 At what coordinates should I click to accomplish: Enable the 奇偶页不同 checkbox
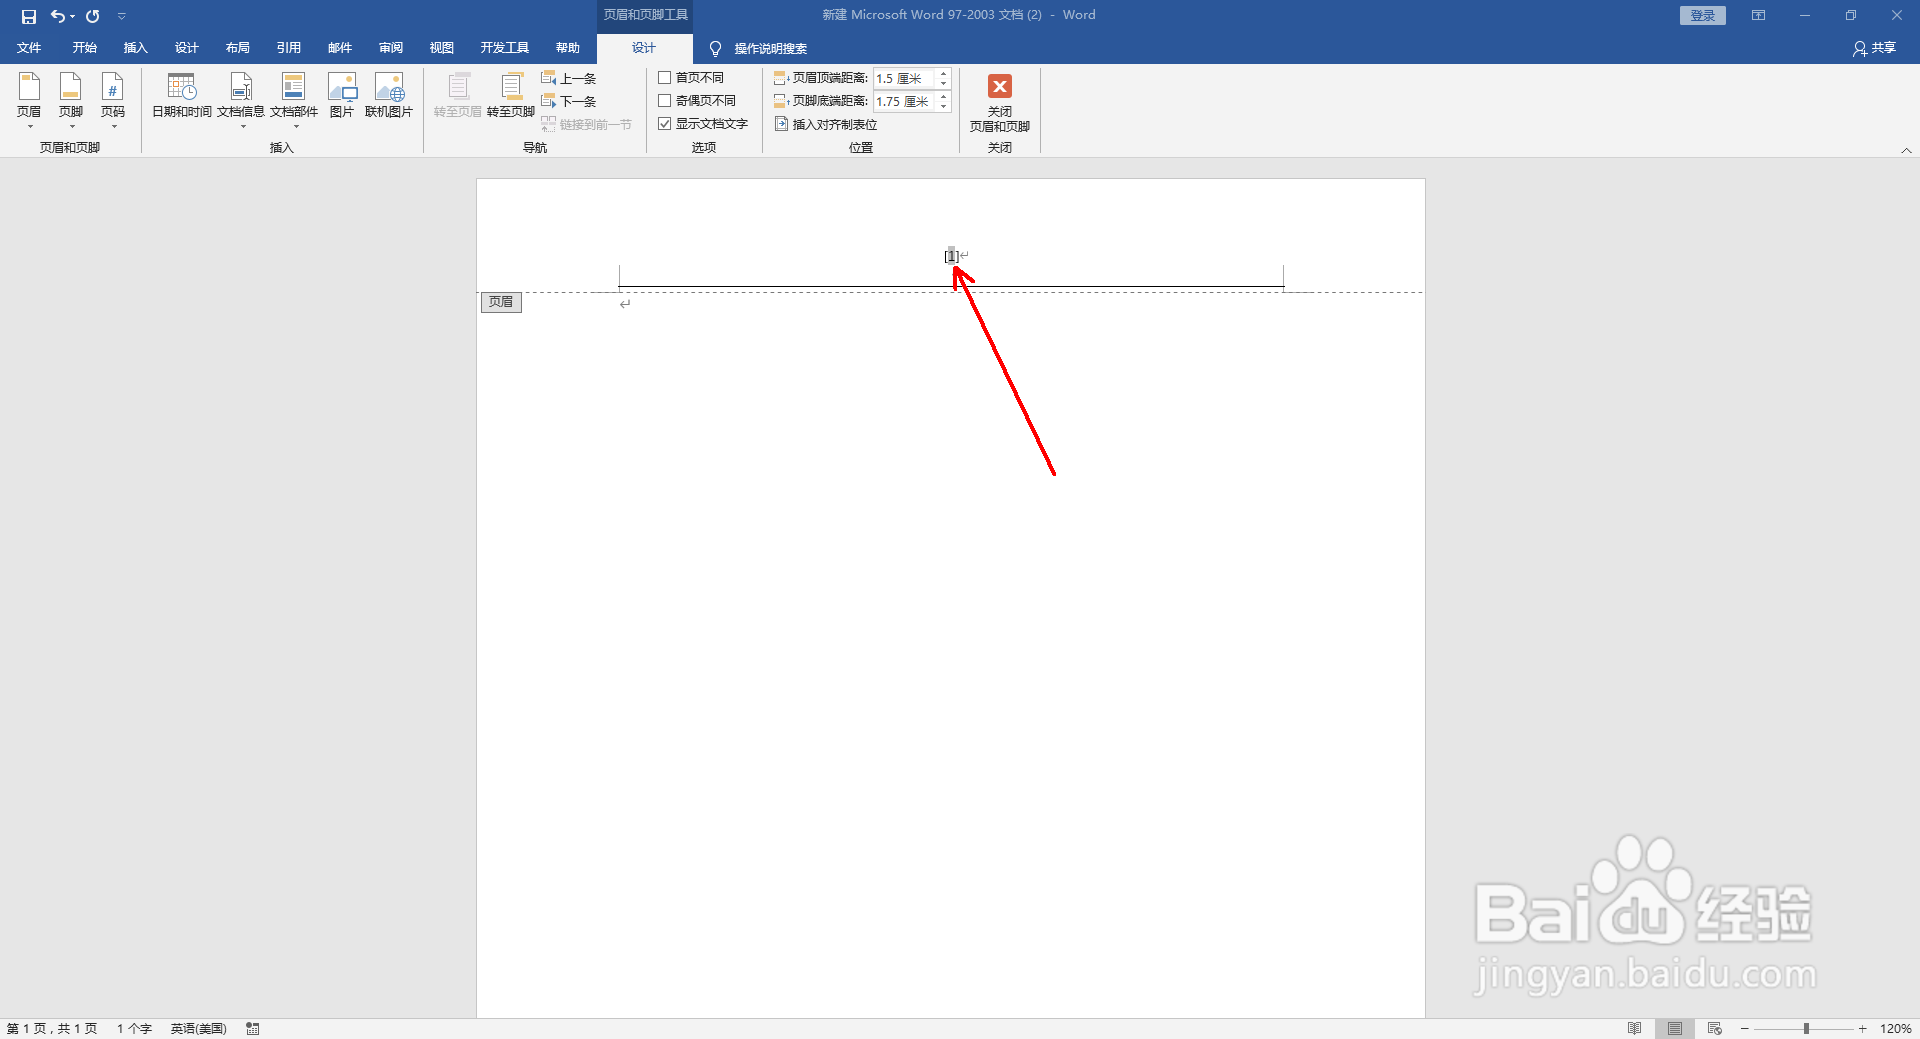(x=666, y=99)
